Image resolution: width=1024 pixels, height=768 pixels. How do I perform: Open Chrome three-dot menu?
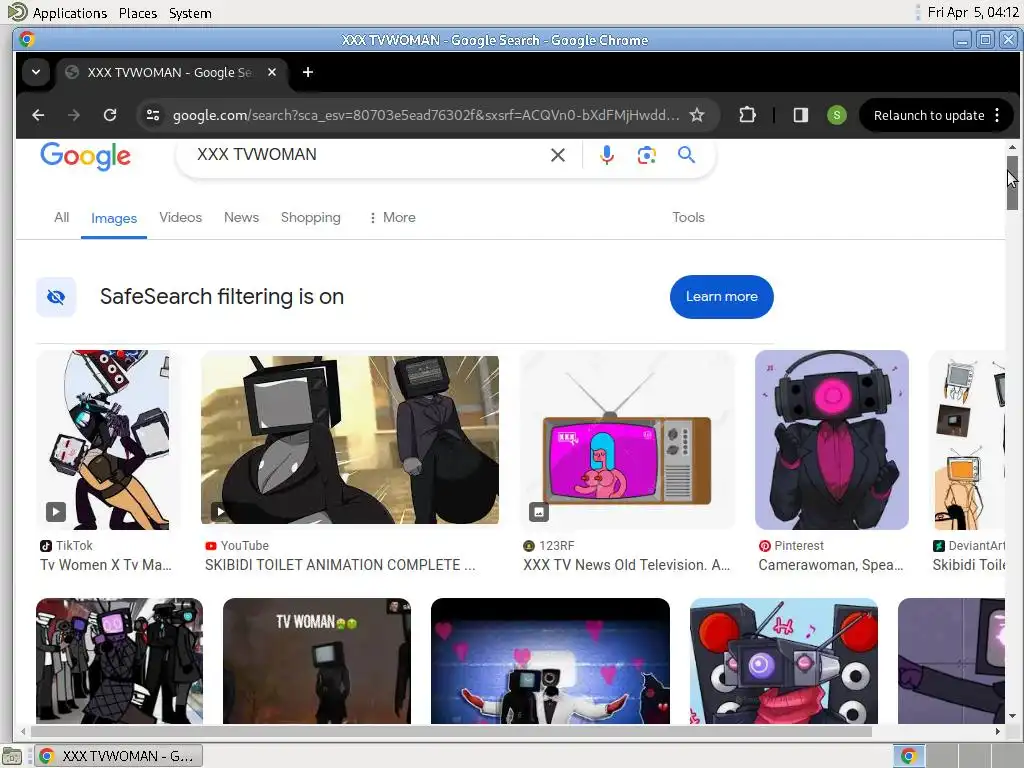pyautogui.click(x=997, y=116)
